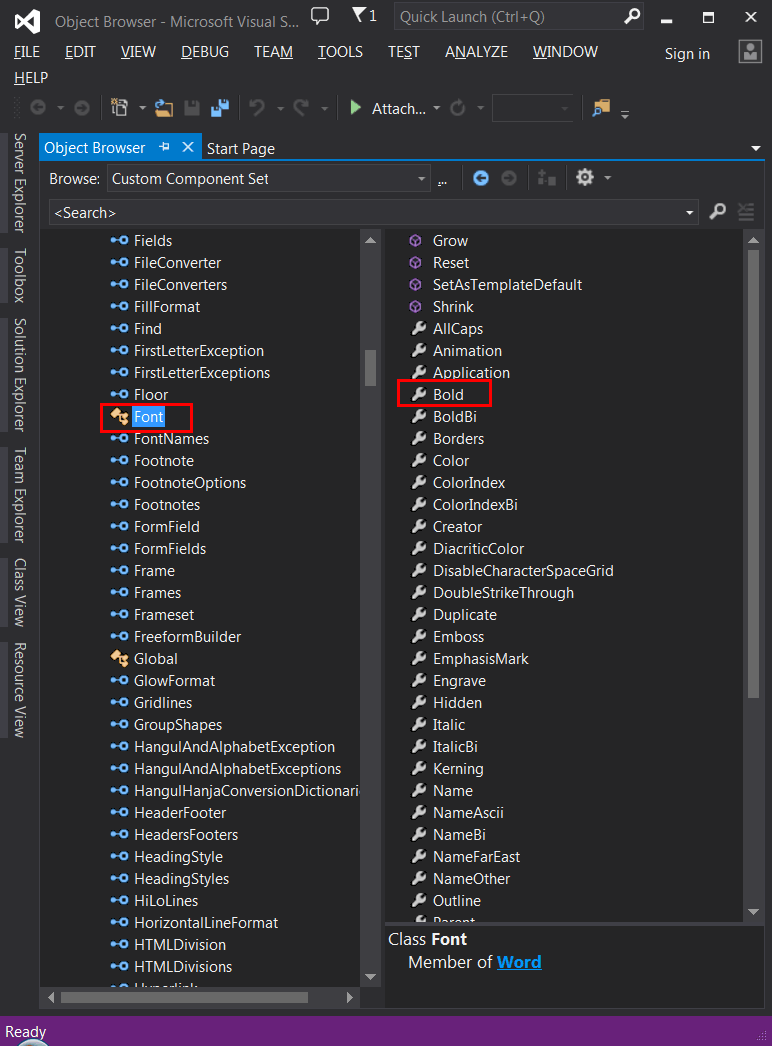772x1046 pixels.
Task: Select the Font class in tree
Action: point(148,417)
